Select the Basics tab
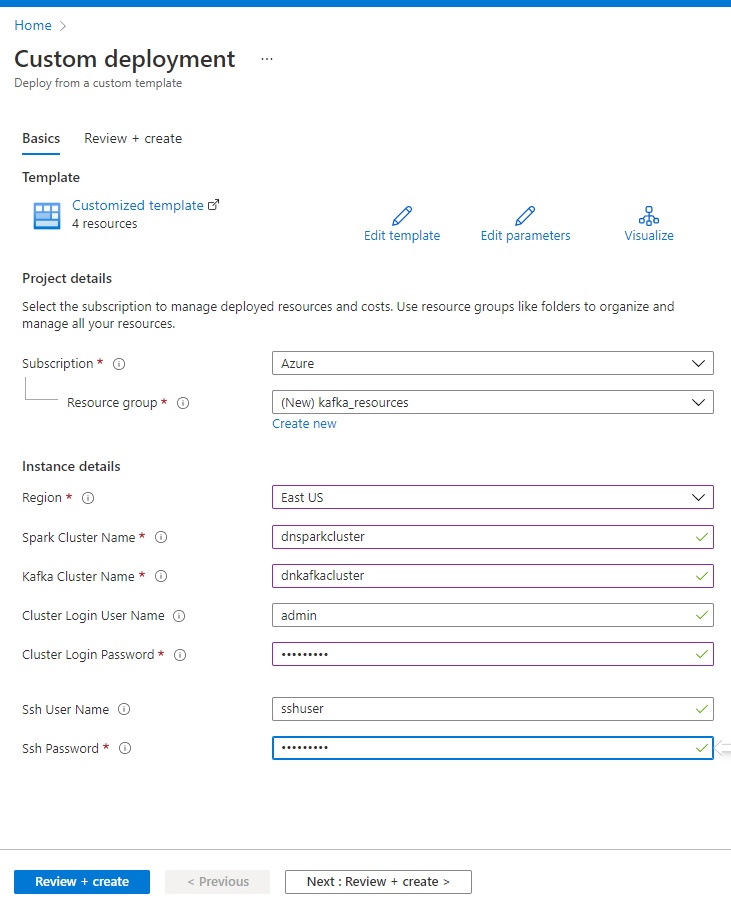 pos(41,138)
